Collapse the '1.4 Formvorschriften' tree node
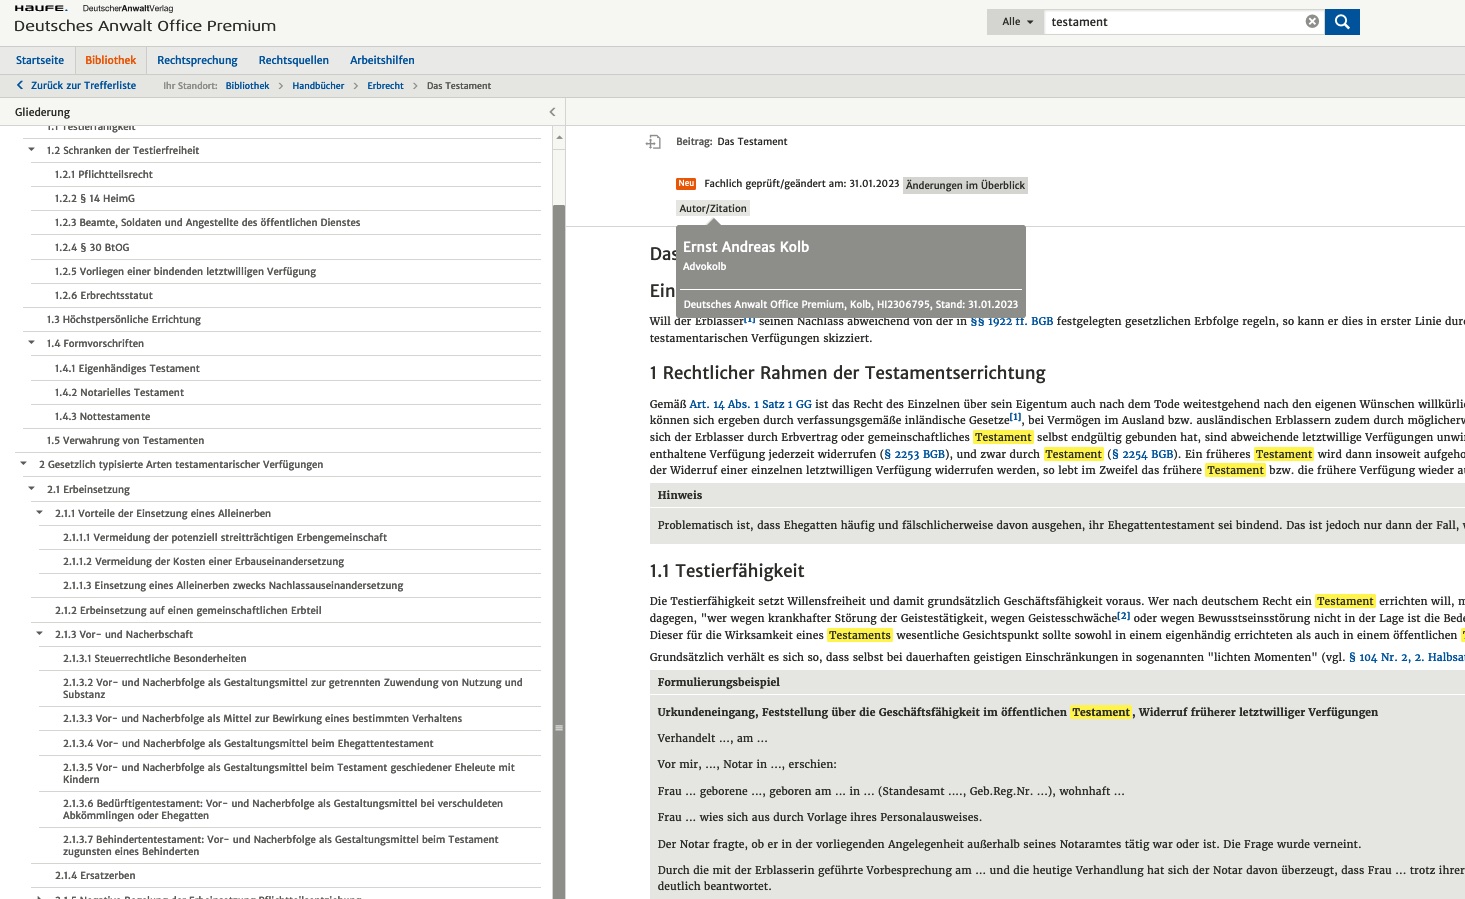 32,343
